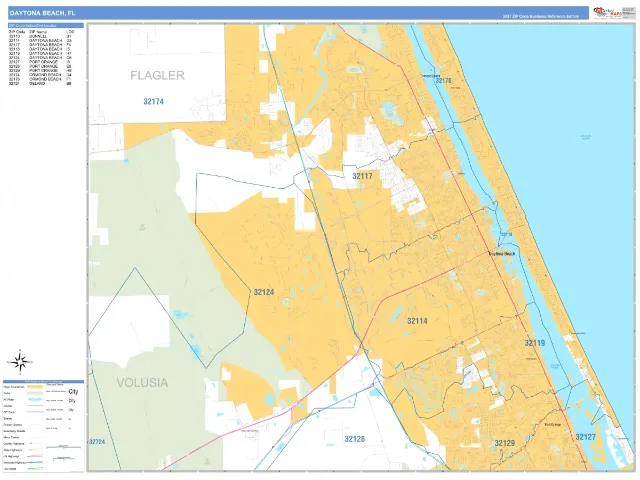Select the 32128 ZIP label on map

click(x=355, y=439)
